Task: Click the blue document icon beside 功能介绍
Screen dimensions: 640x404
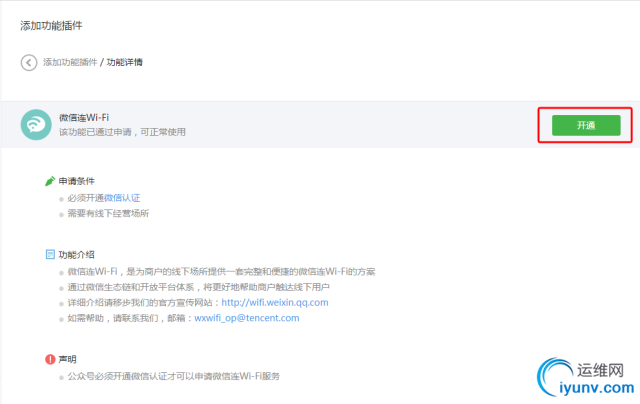Action: tap(50, 255)
